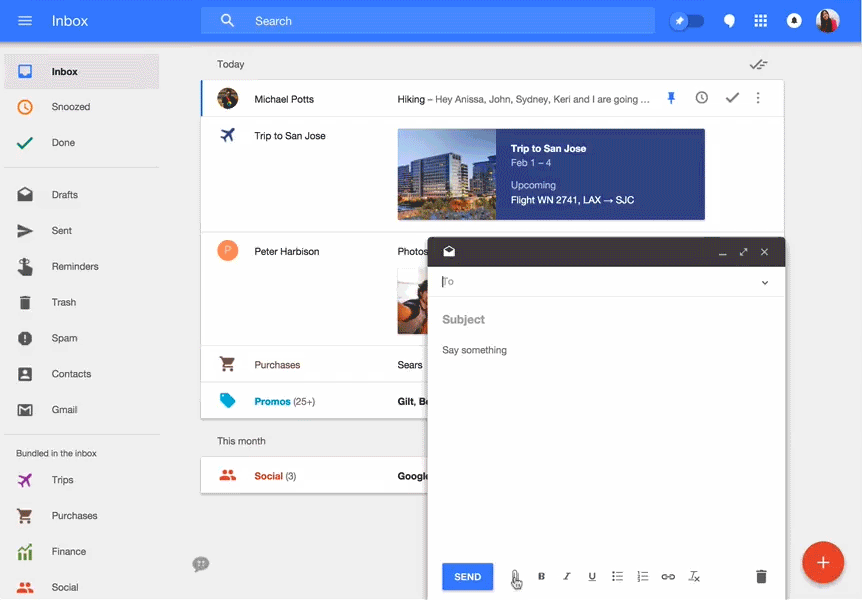The height and width of the screenshot is (600, 862).
Task: Click into the Subject field
Action: pos(600,320)
